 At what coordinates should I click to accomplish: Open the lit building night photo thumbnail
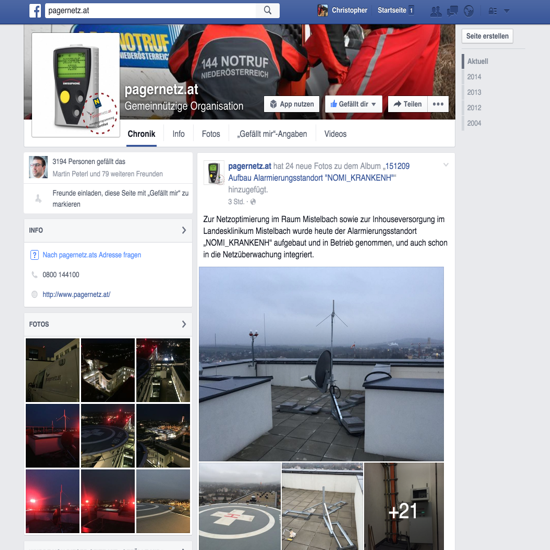(108, 370)
